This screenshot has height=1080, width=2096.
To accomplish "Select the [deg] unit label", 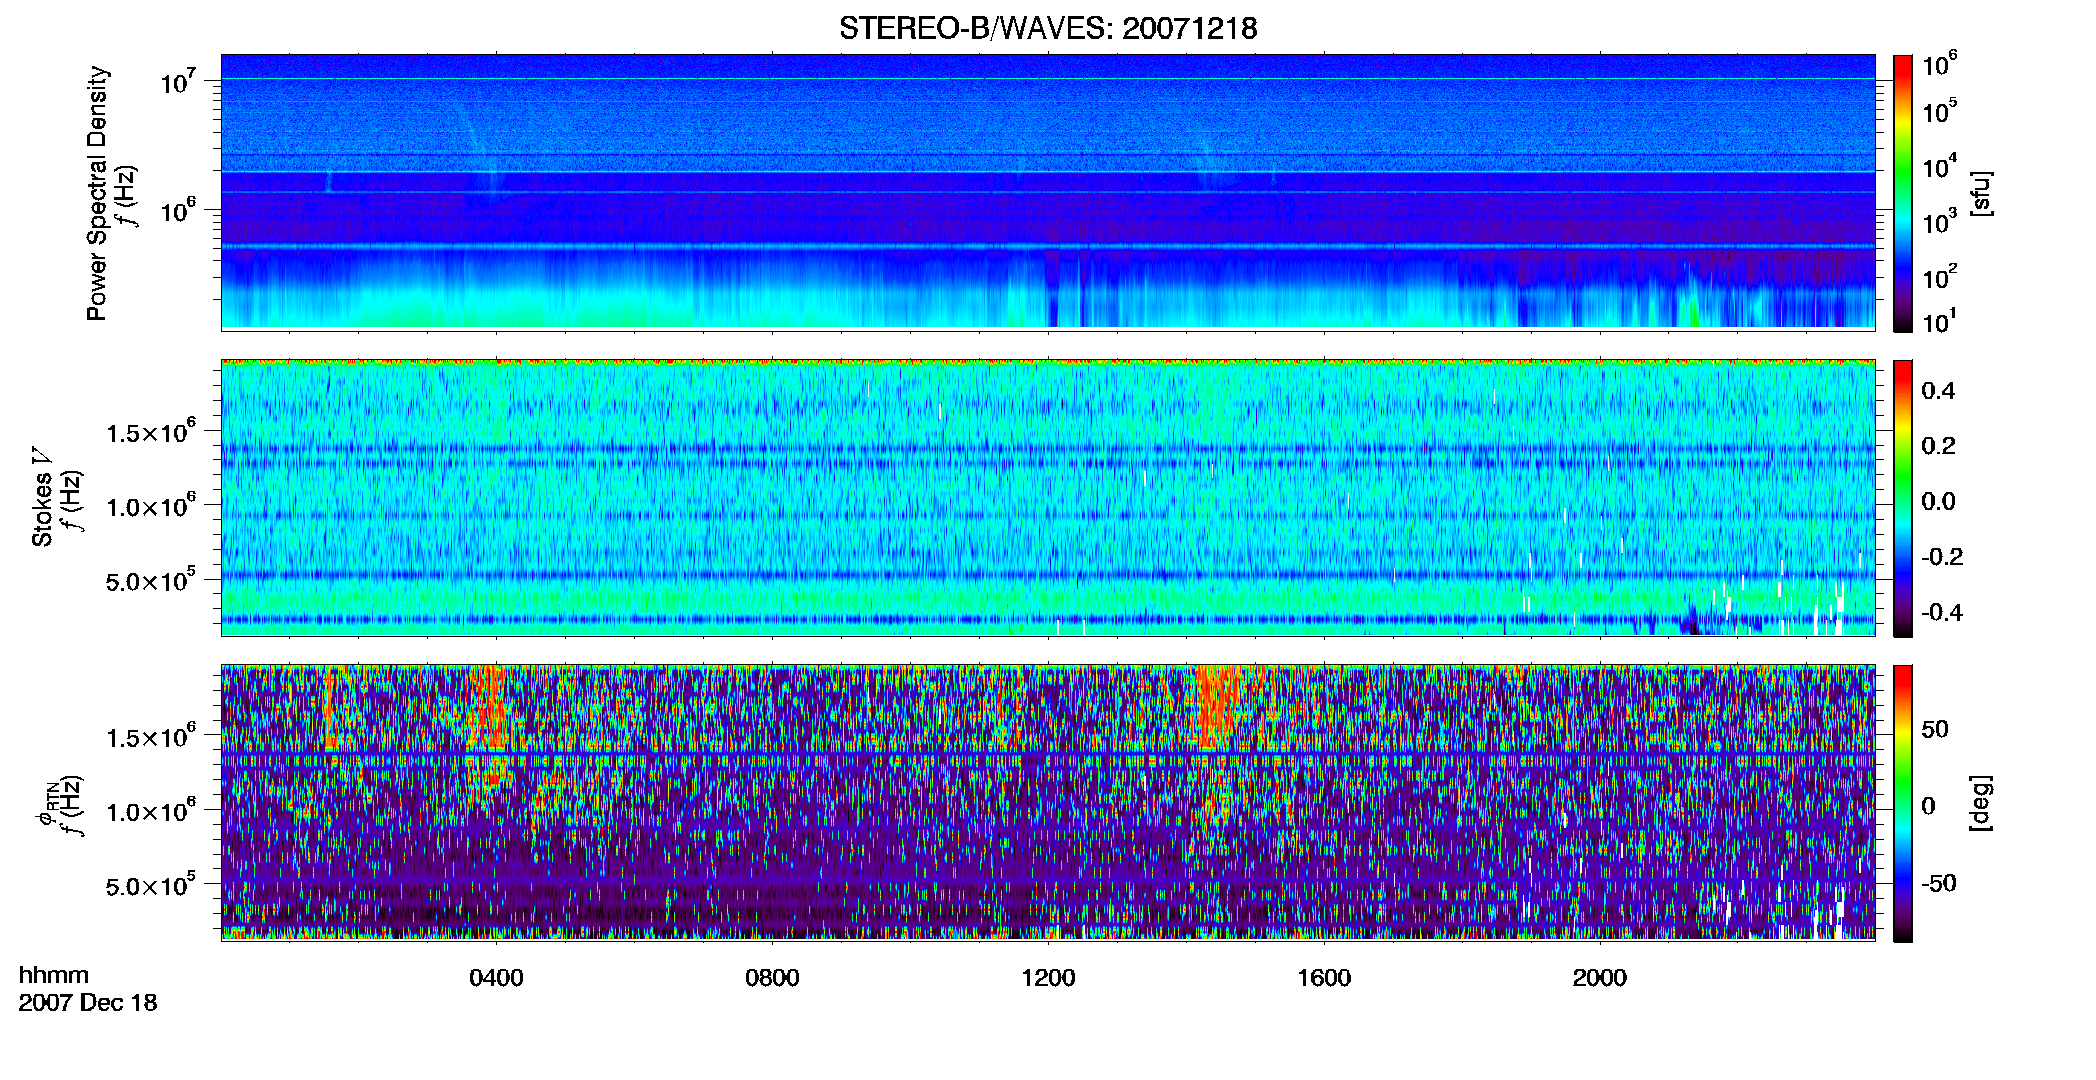I will coord(1981,803).
